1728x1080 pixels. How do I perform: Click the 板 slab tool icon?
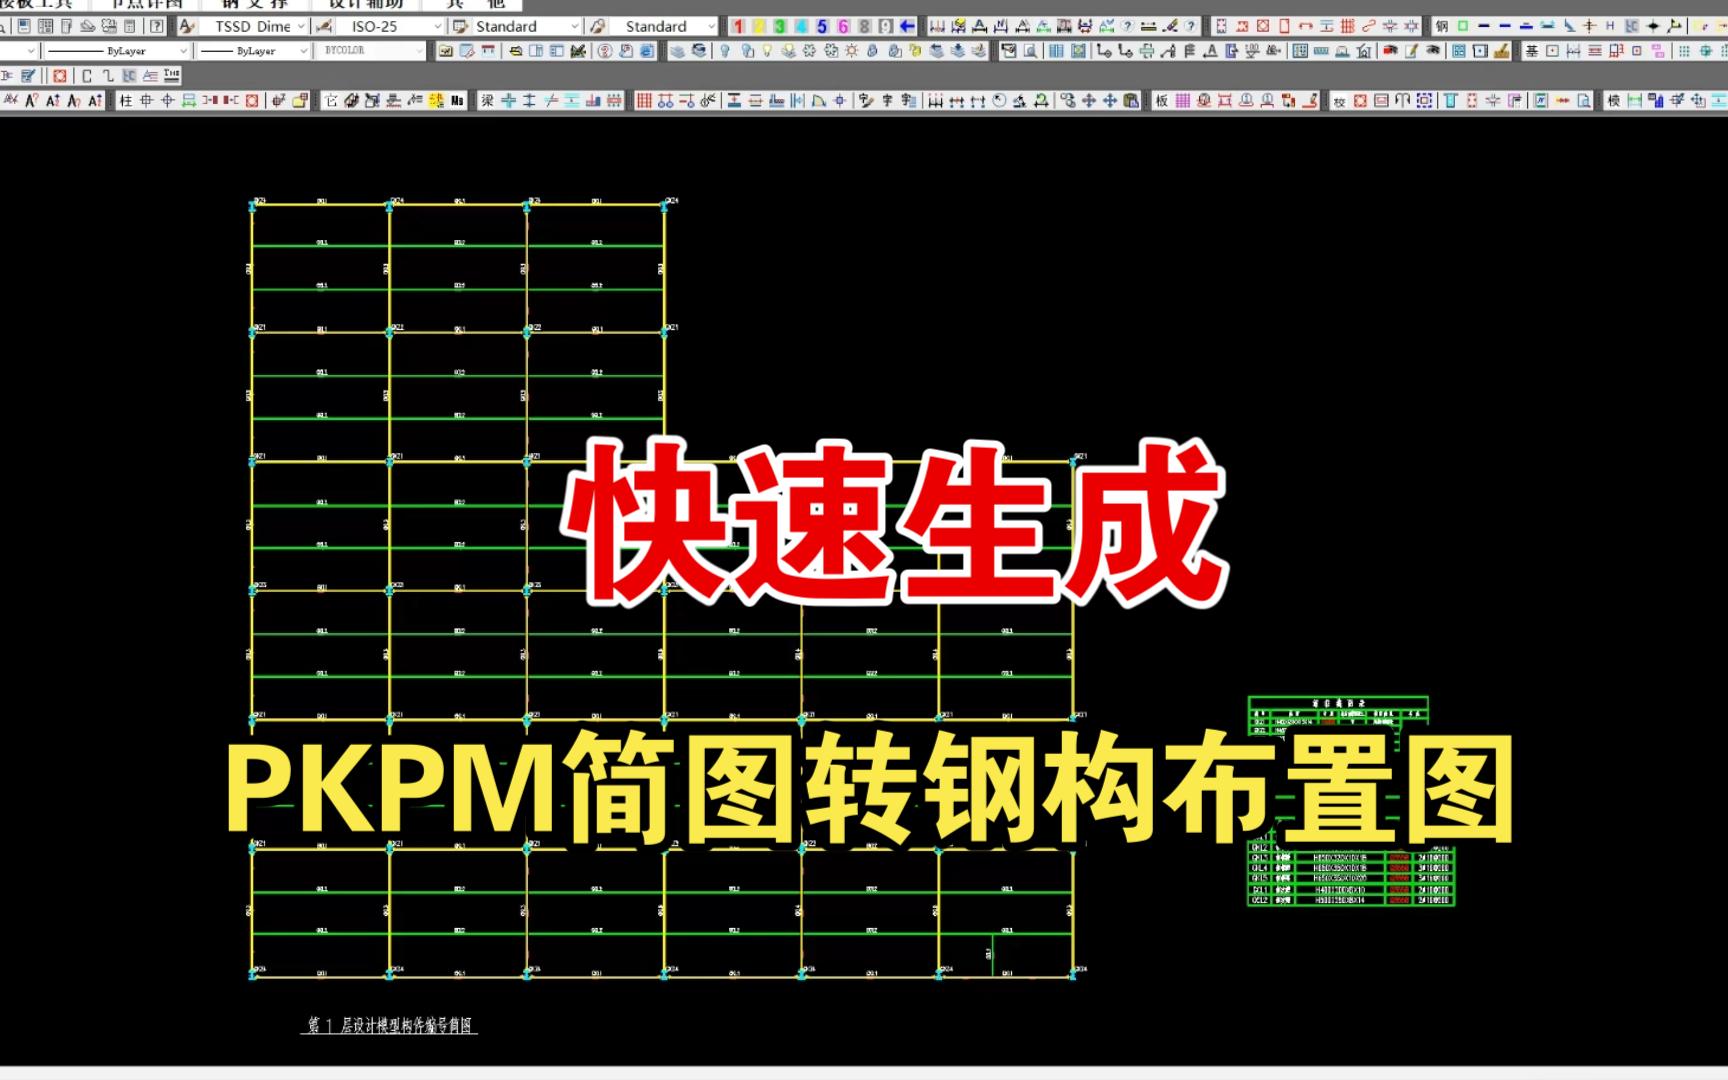[x=1161, y=100]
